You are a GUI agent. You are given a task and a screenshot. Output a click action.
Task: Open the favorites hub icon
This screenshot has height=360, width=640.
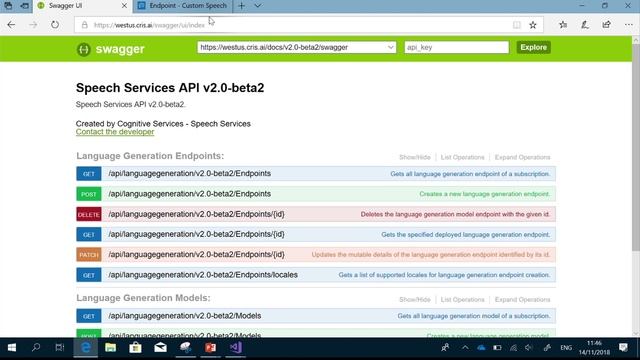[x=563, y=25]
